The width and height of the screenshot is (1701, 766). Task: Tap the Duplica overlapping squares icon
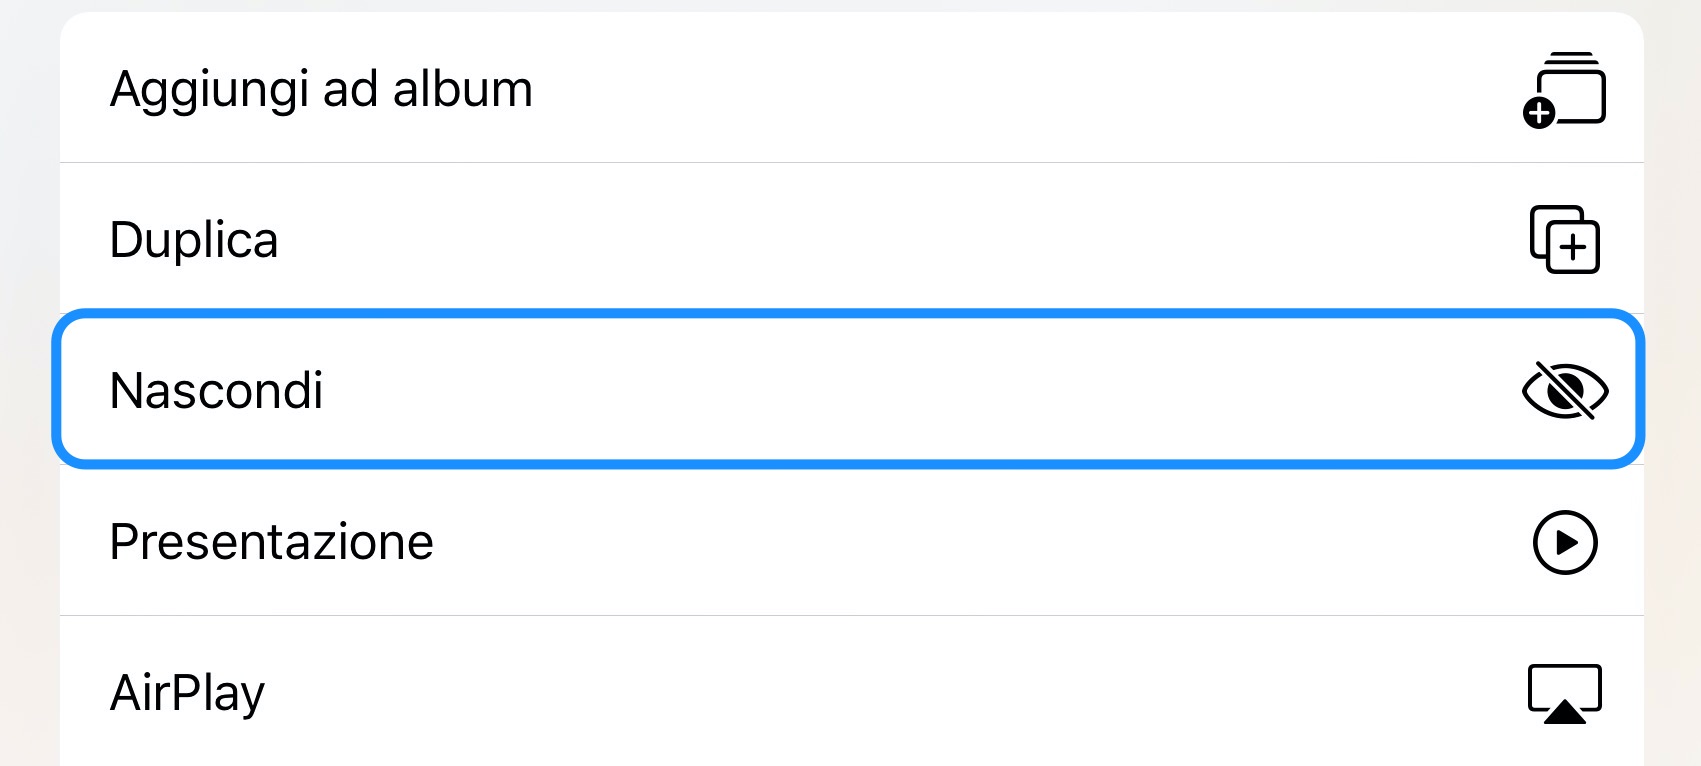pos(1565,240)
